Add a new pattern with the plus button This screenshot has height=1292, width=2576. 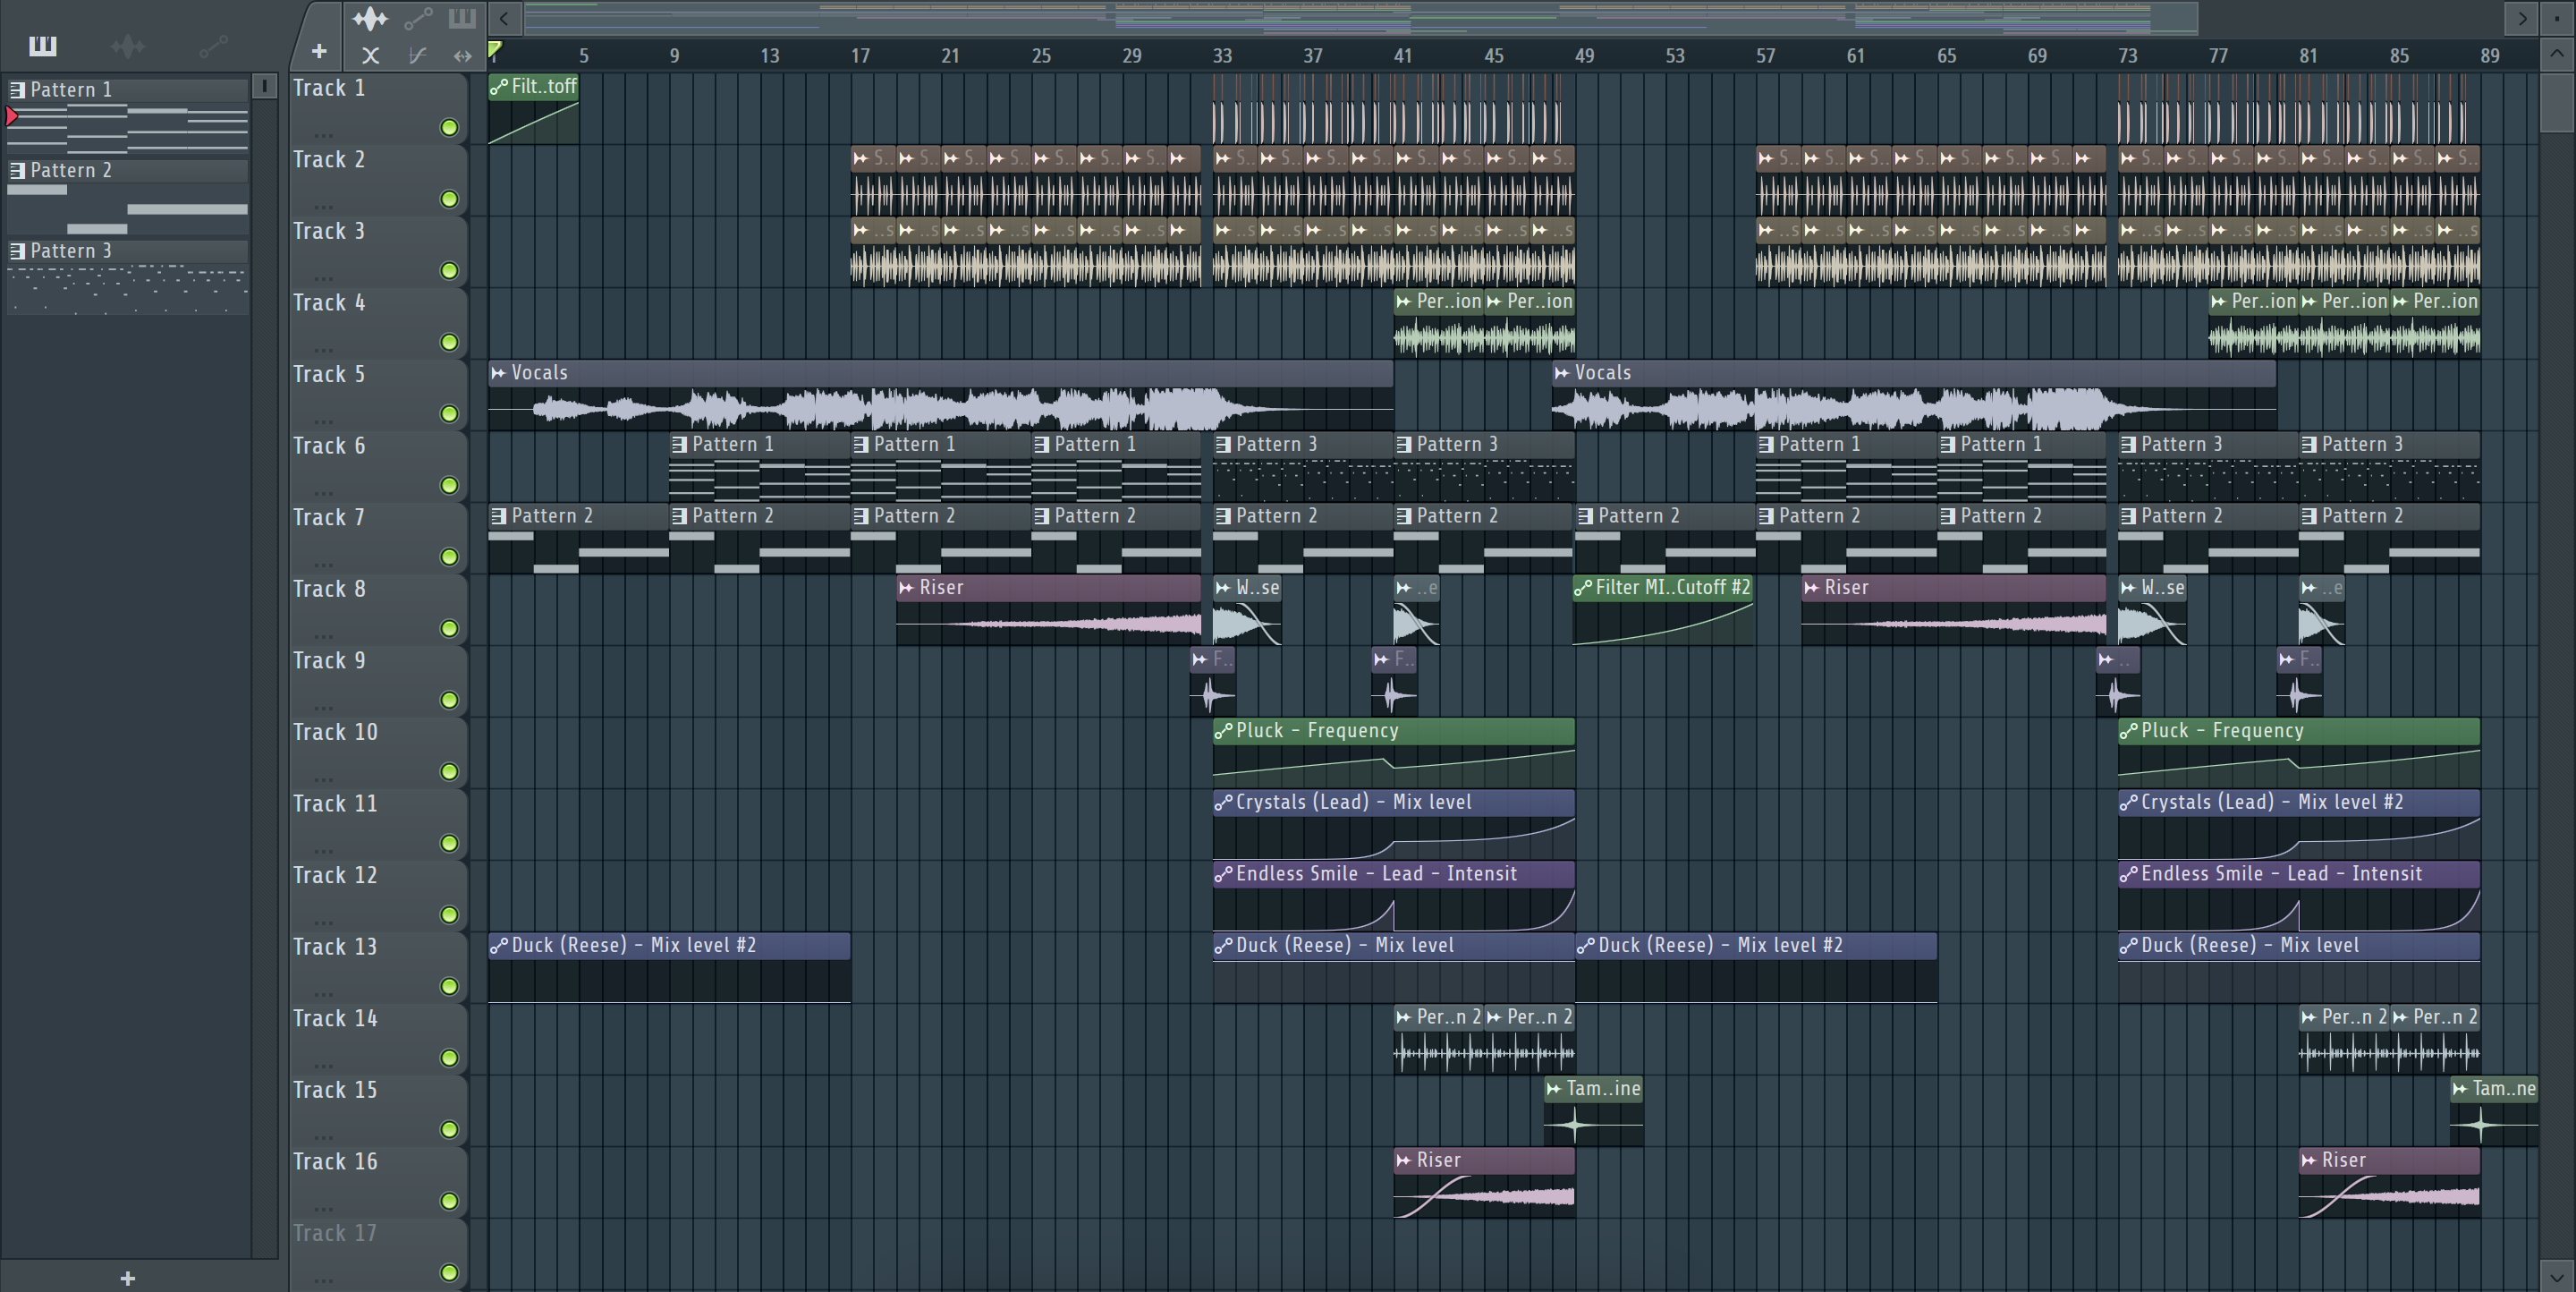[127, 1278]
